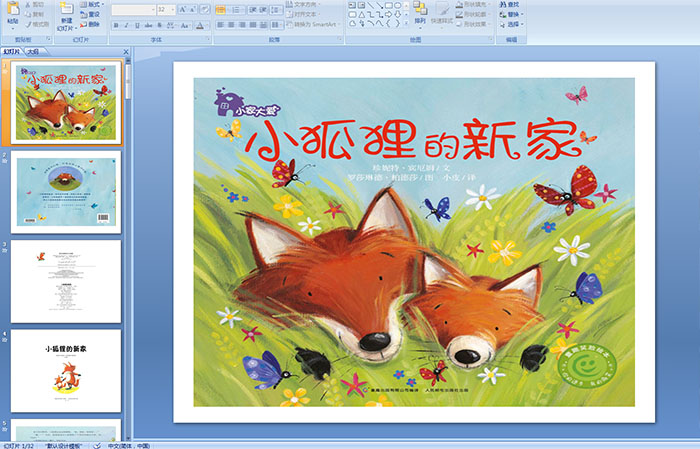This screenshot has width=700, height=449.
Task: Click the Increase Indent icon
Action: pos(263,10)
